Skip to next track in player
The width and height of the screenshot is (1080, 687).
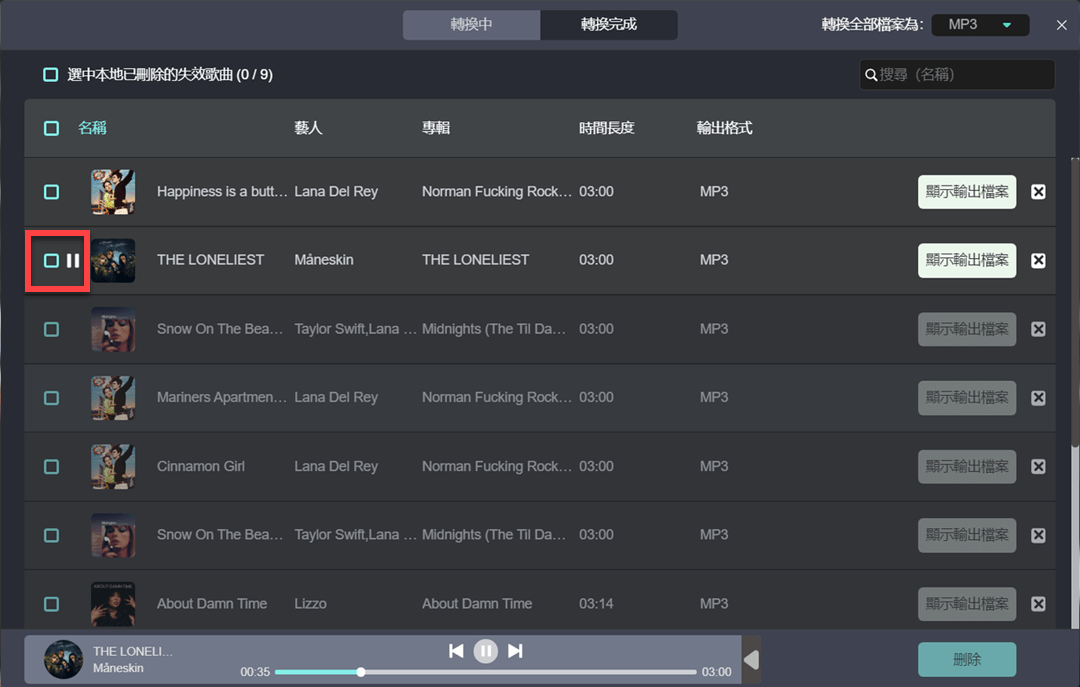click(x=515, y=651)
